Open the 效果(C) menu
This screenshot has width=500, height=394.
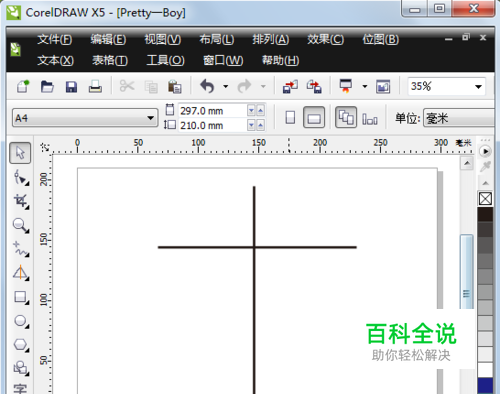(325, 40)
